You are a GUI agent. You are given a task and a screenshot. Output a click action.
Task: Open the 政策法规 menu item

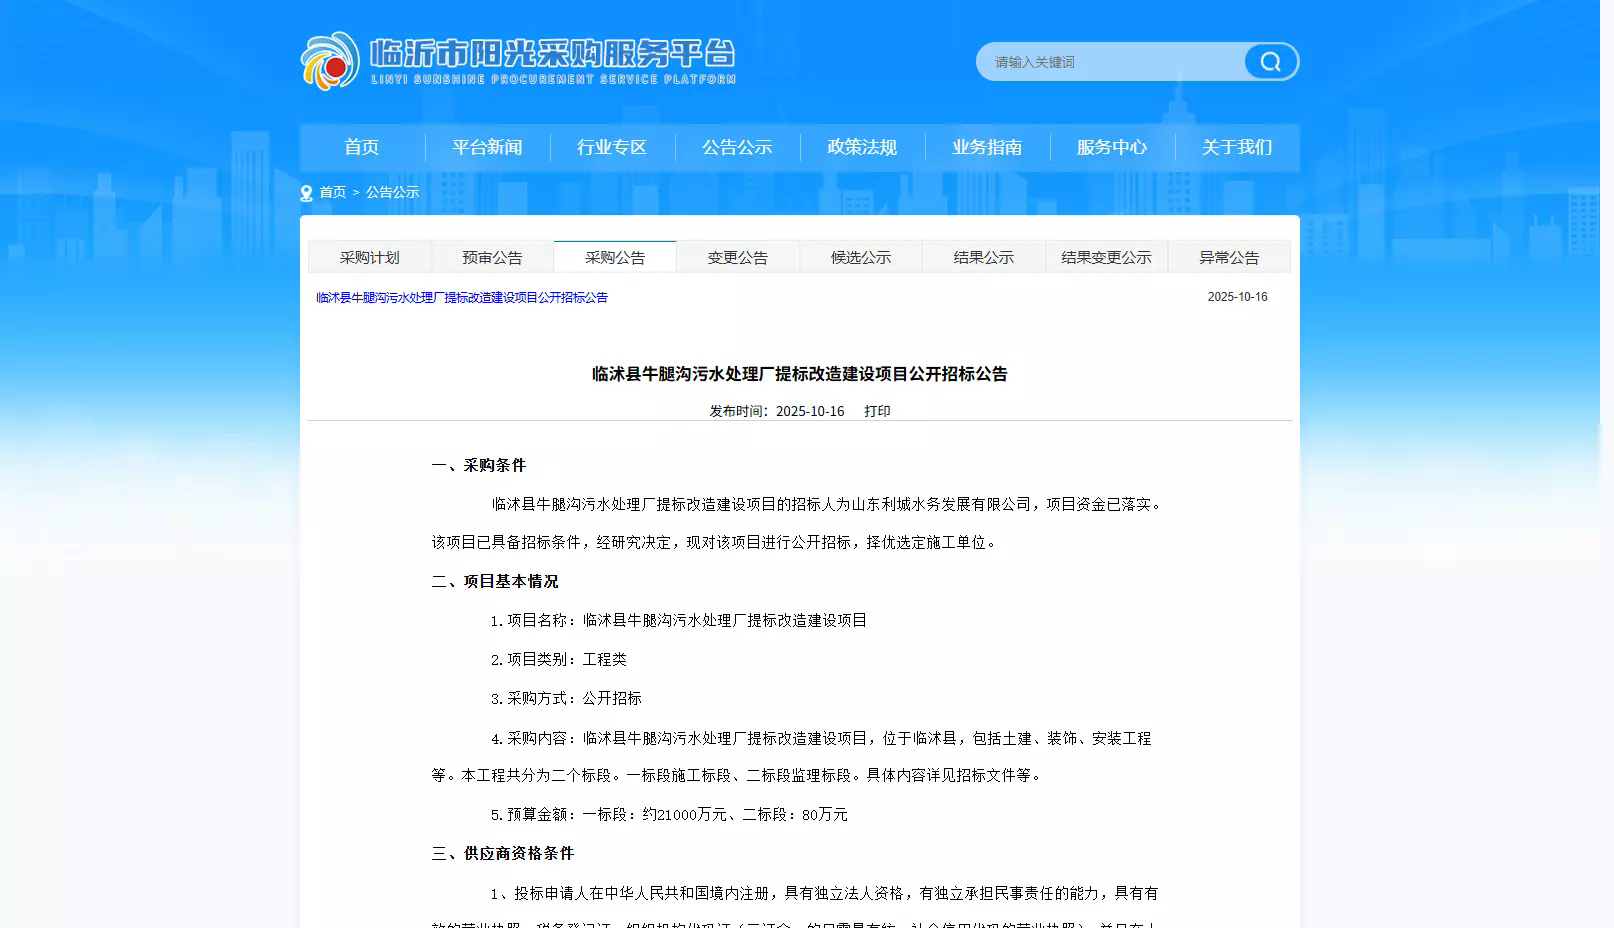click(862, 147)
